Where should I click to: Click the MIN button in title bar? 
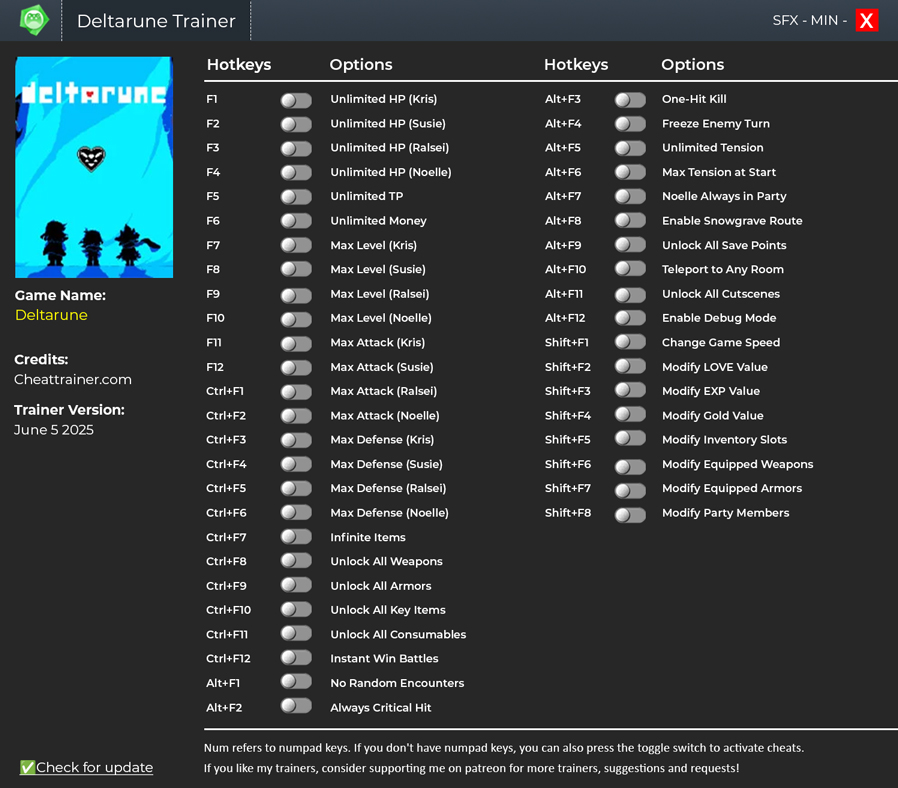pyautogui.click(x=824, y=21)
